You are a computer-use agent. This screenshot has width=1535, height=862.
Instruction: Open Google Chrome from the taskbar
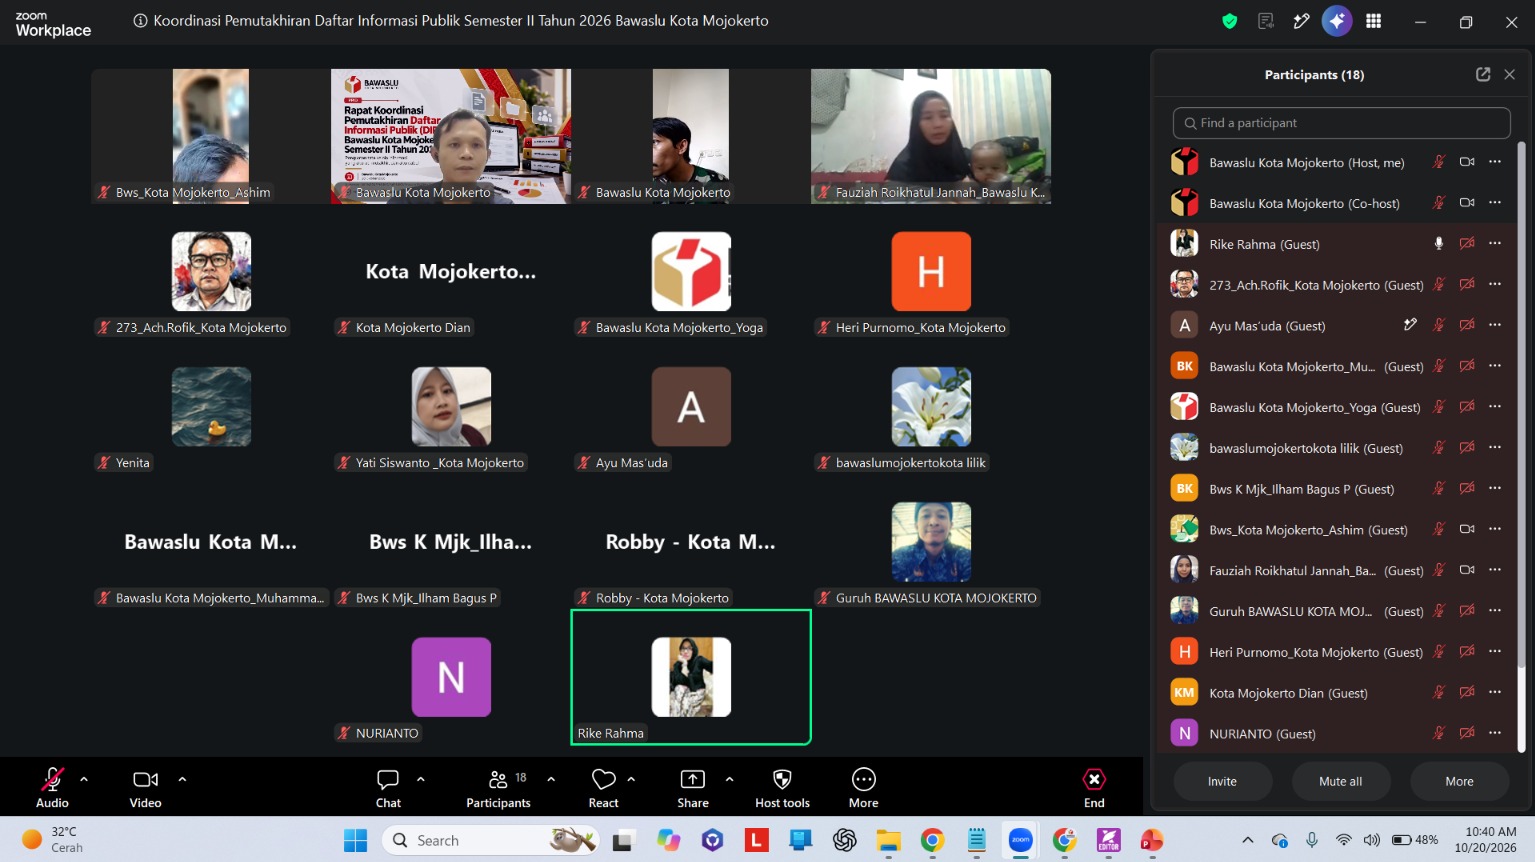932,840
